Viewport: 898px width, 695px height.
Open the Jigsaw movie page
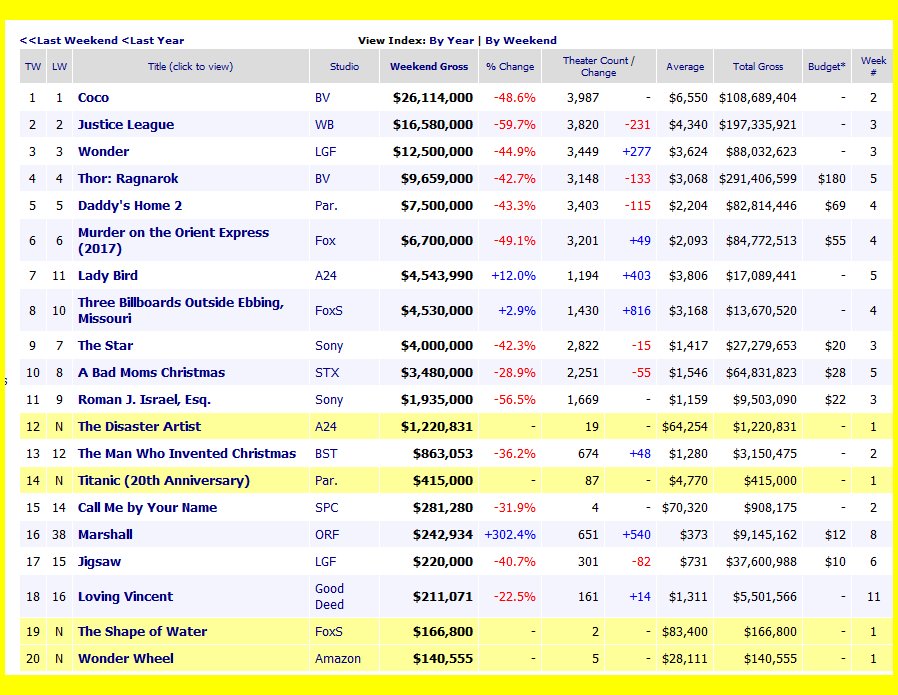100,562
